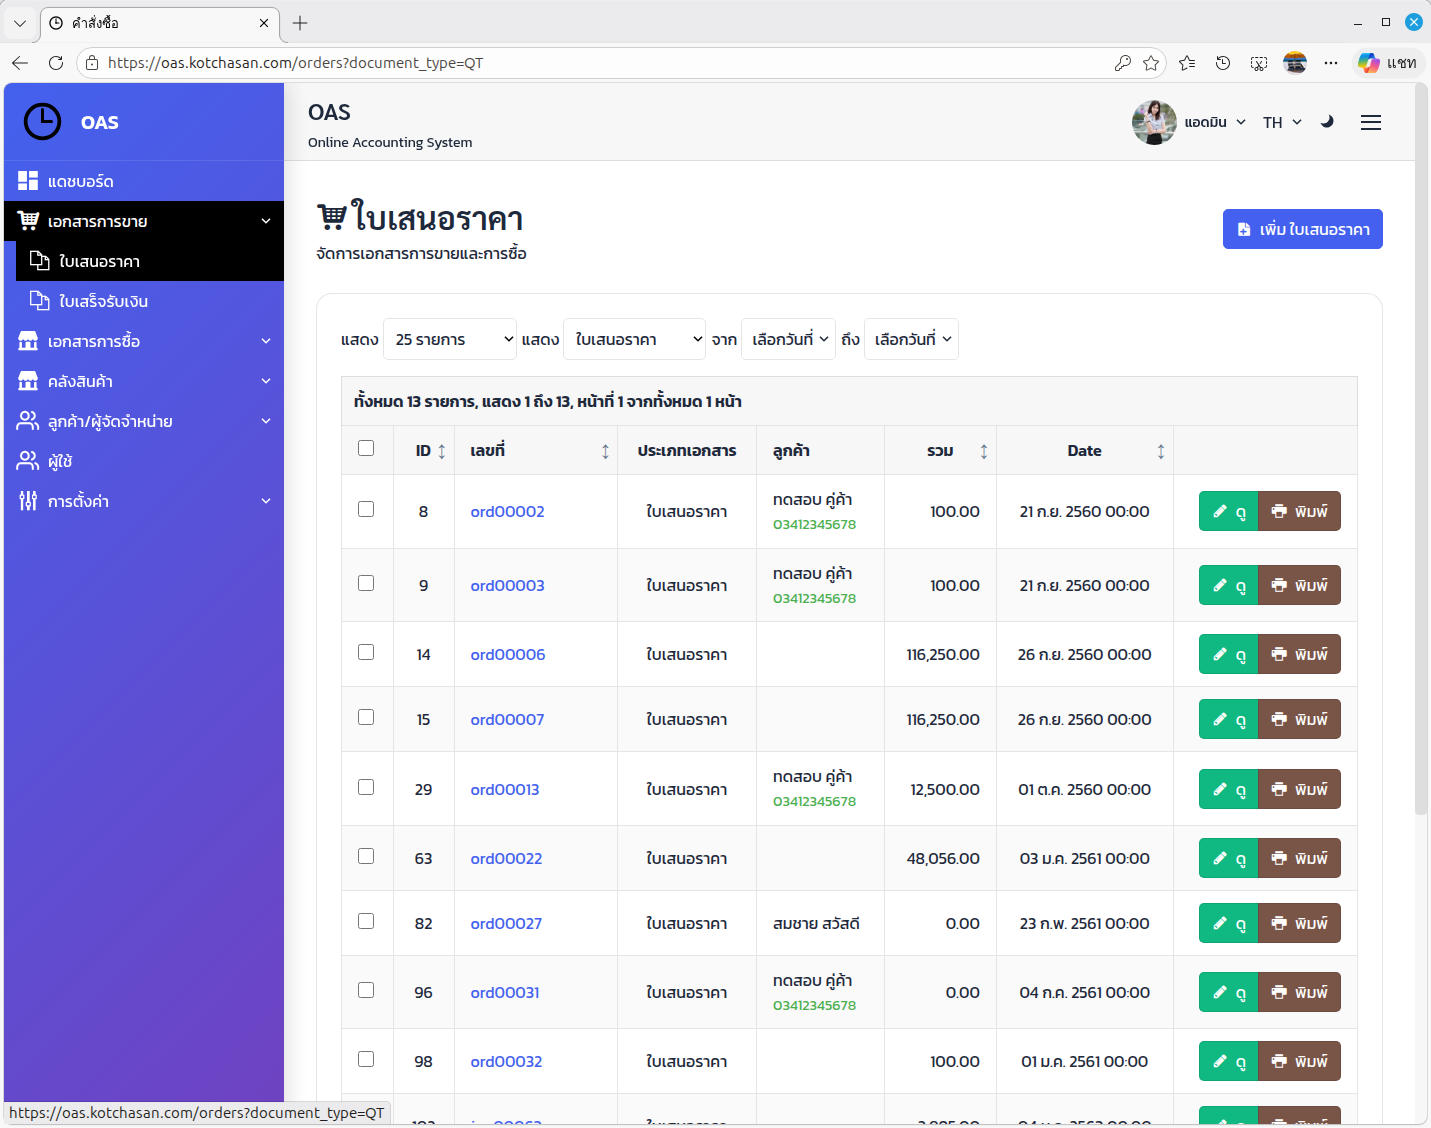
Task: Click the edit button for ord00003
Action: coord(1228,585)
